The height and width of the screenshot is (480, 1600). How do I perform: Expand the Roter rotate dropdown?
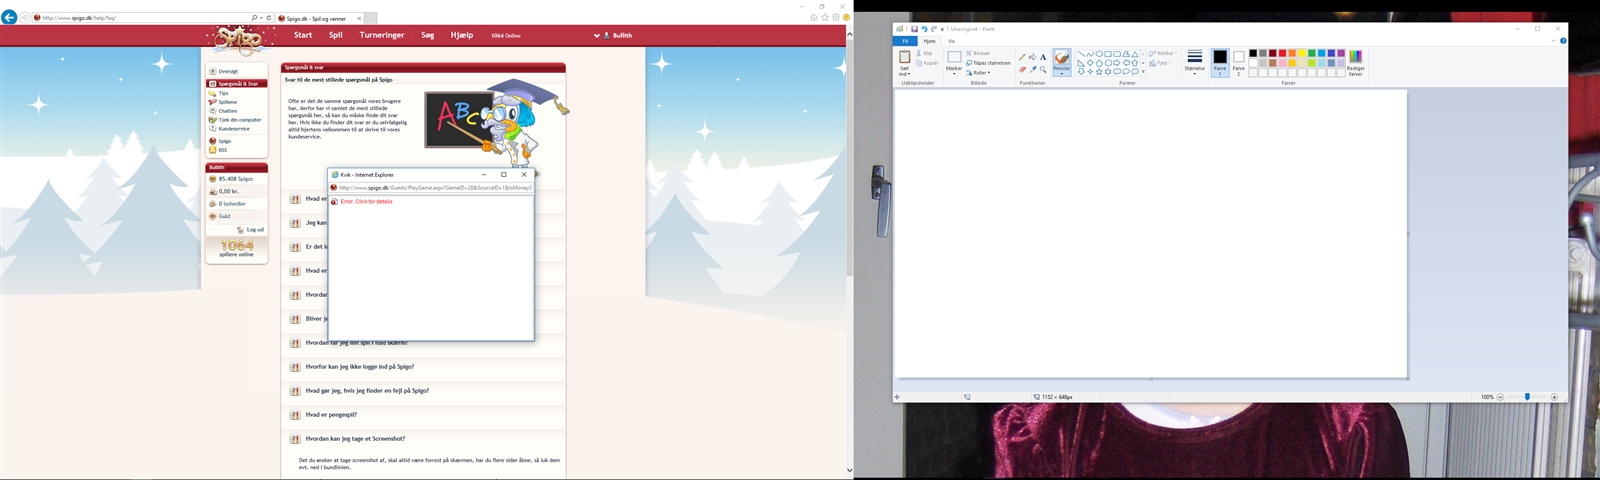pyautogui.click(x=979, y=73)
